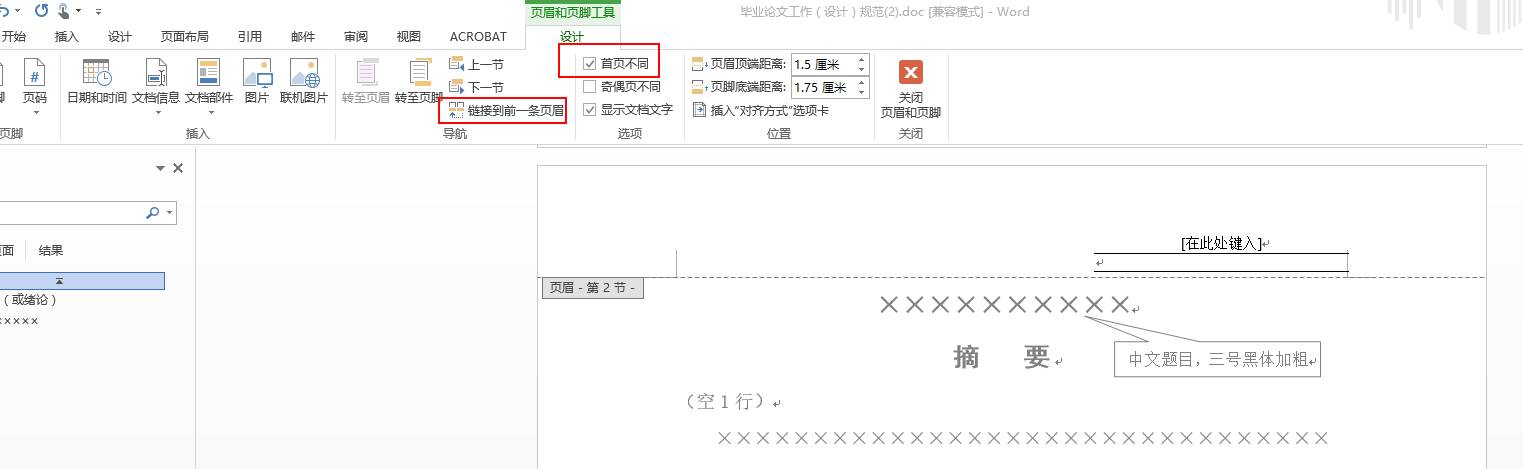Open the ACROBAT ribbon tab
This screenshot has width=1523, height=469.
(x=478, y=37)
